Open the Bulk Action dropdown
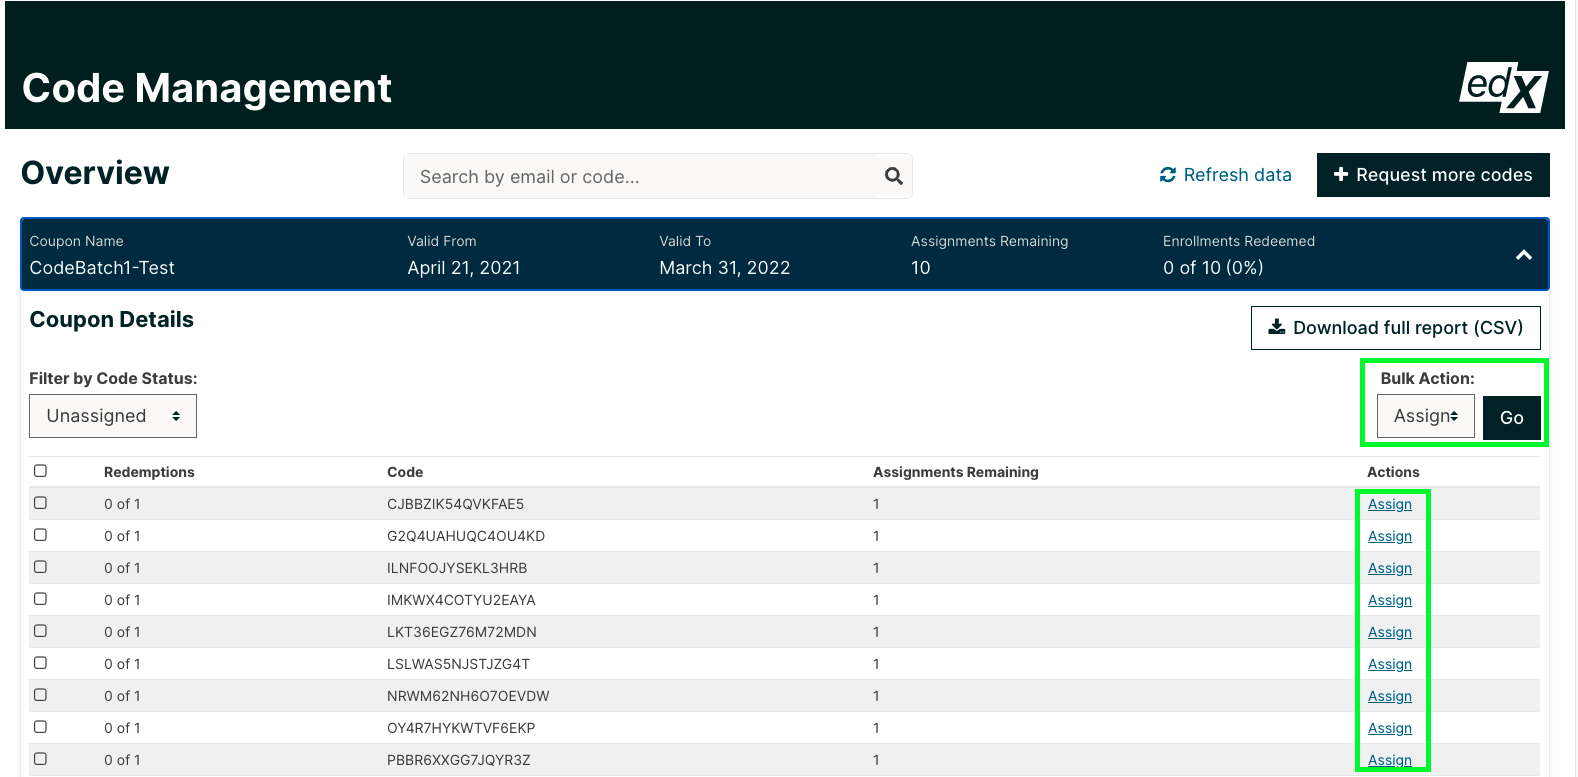 coord(1425,416)
